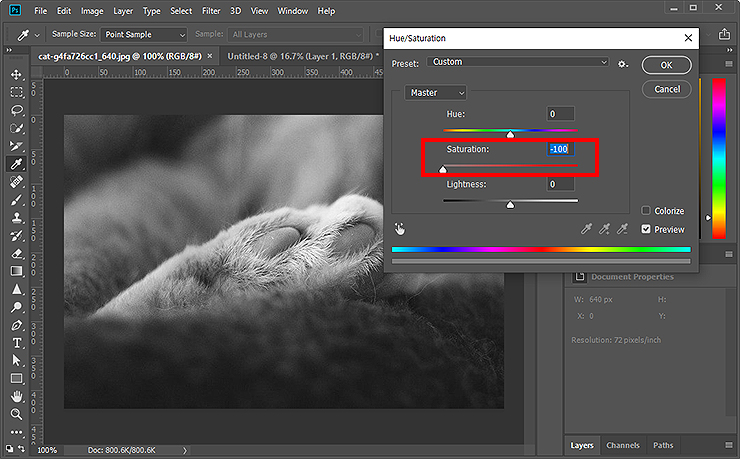Select the Eyedropper tool in the toolbox

pos(17,164)
